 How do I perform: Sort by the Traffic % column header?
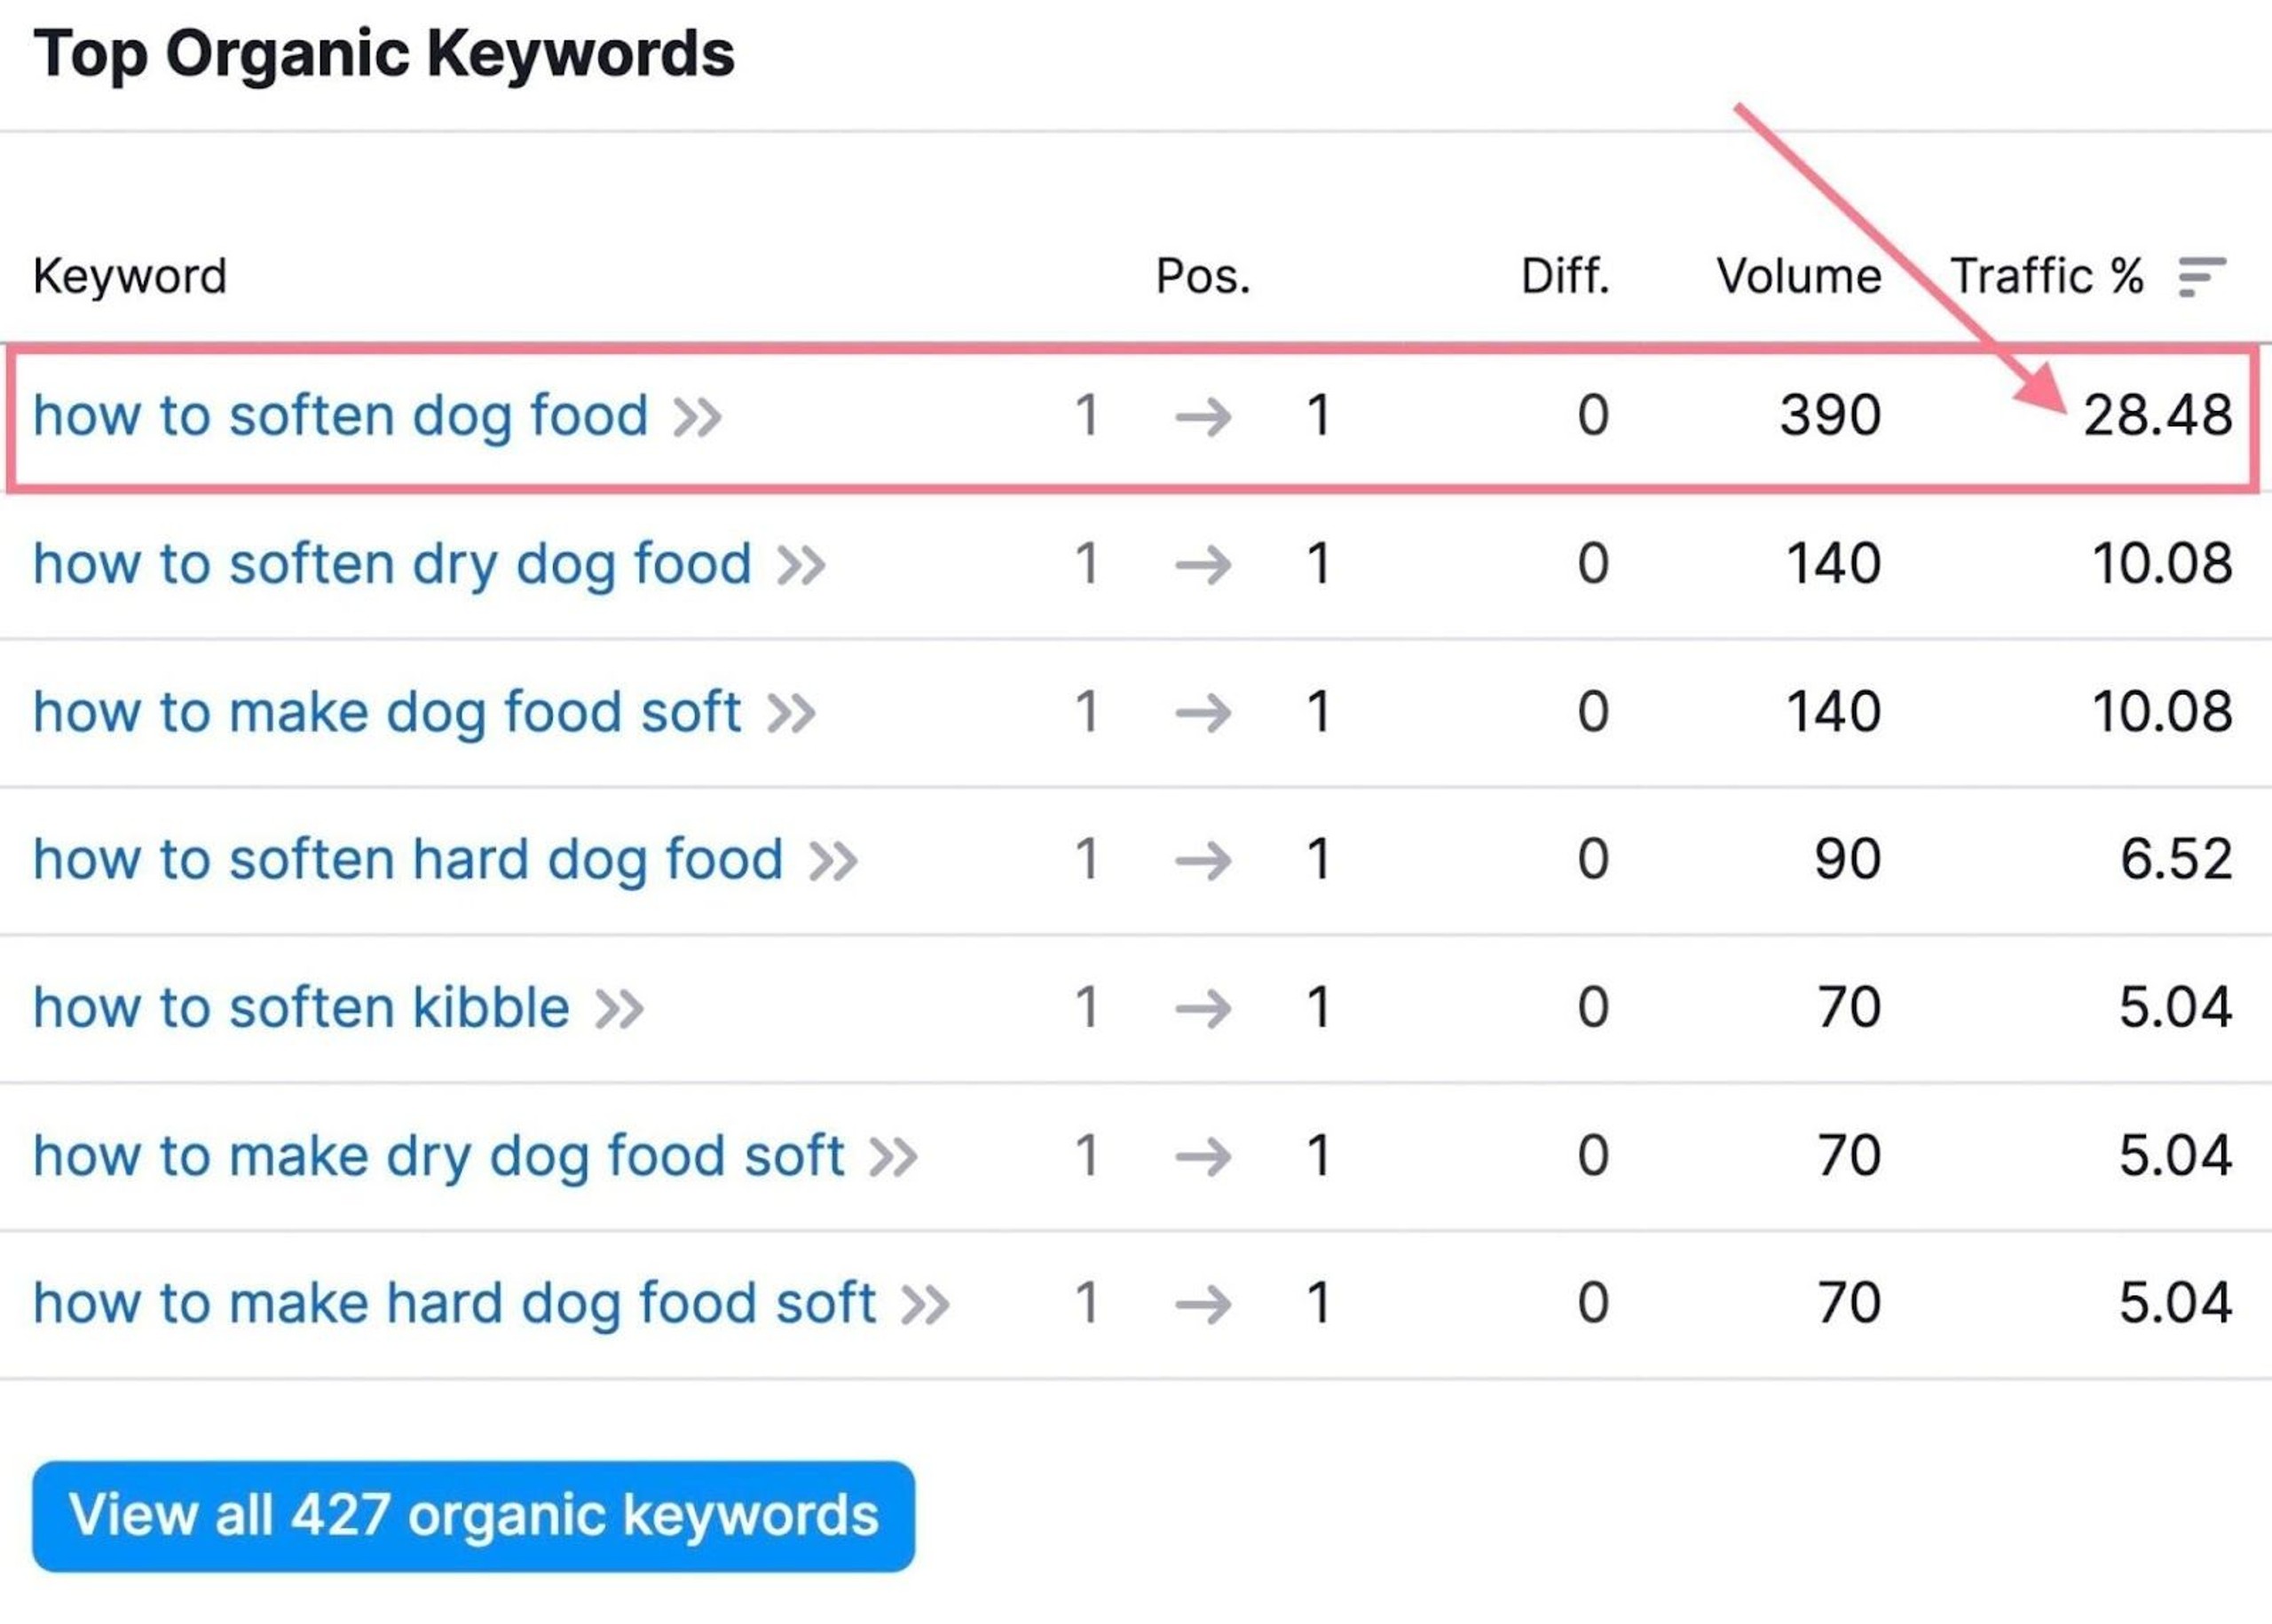click(2046, 276)
